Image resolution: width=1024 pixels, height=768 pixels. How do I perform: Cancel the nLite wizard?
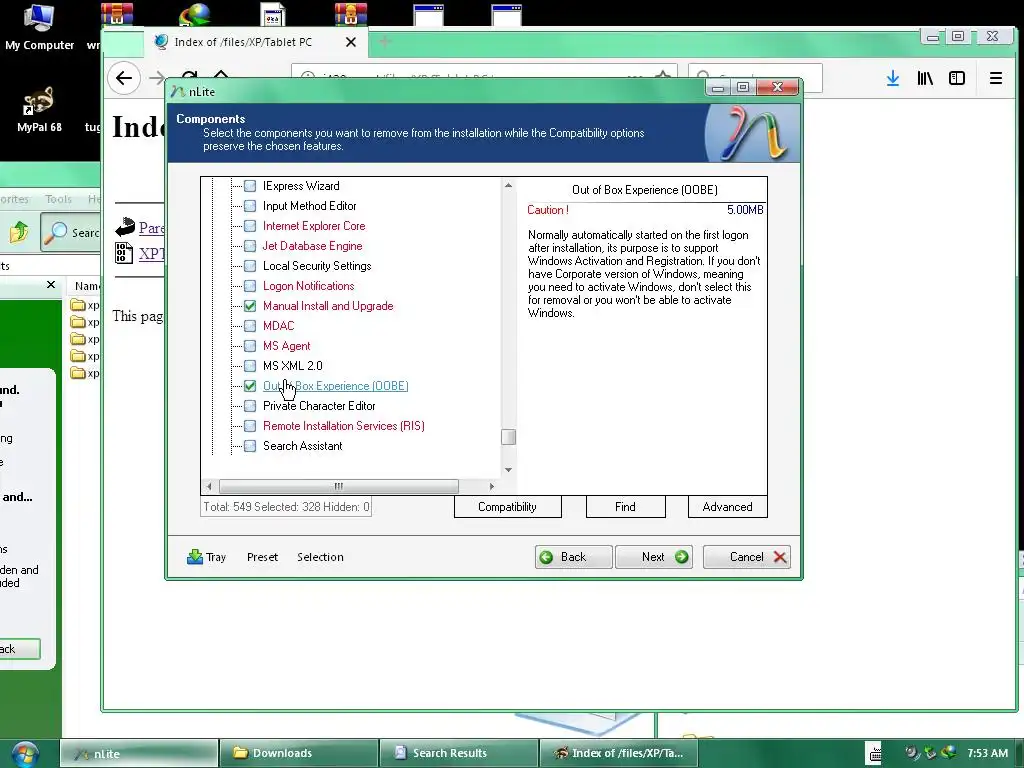[747, 557]
